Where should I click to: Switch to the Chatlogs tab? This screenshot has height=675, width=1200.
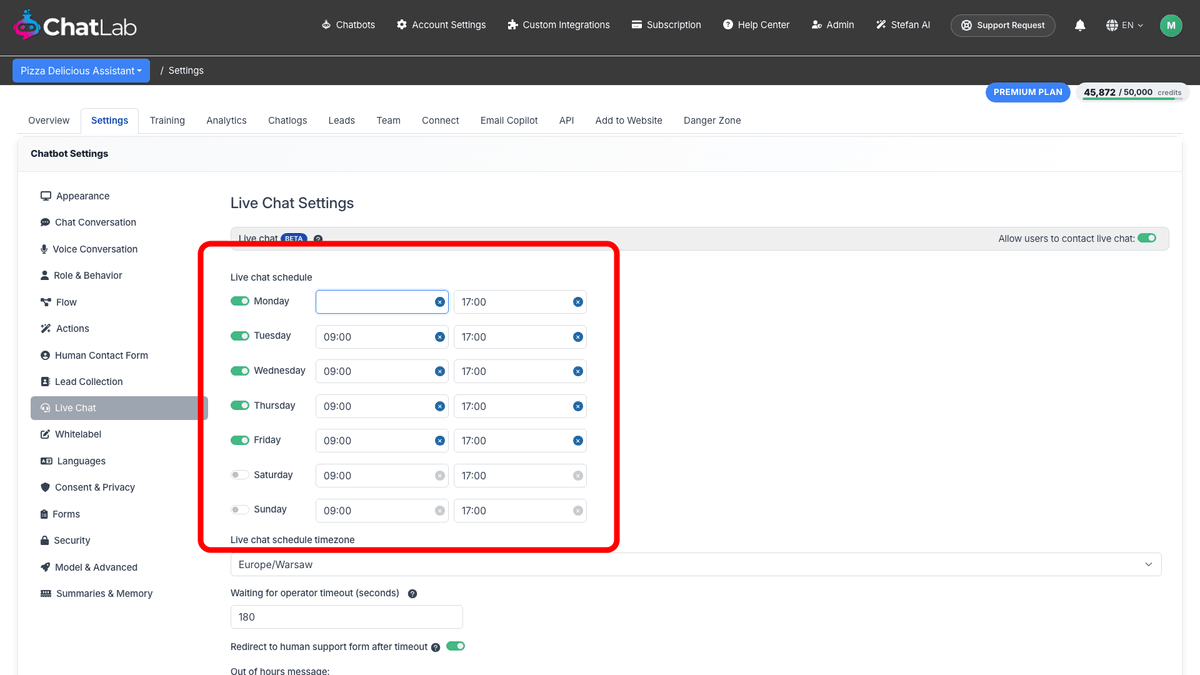[288, 120]
